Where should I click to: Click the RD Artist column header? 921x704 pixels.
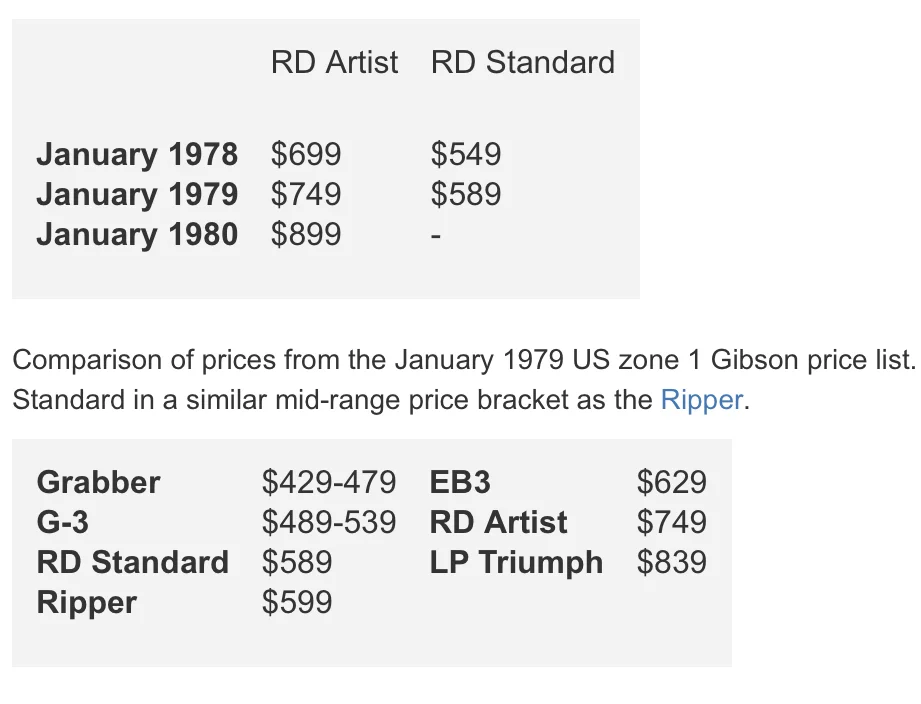click(x=334, y=63)
